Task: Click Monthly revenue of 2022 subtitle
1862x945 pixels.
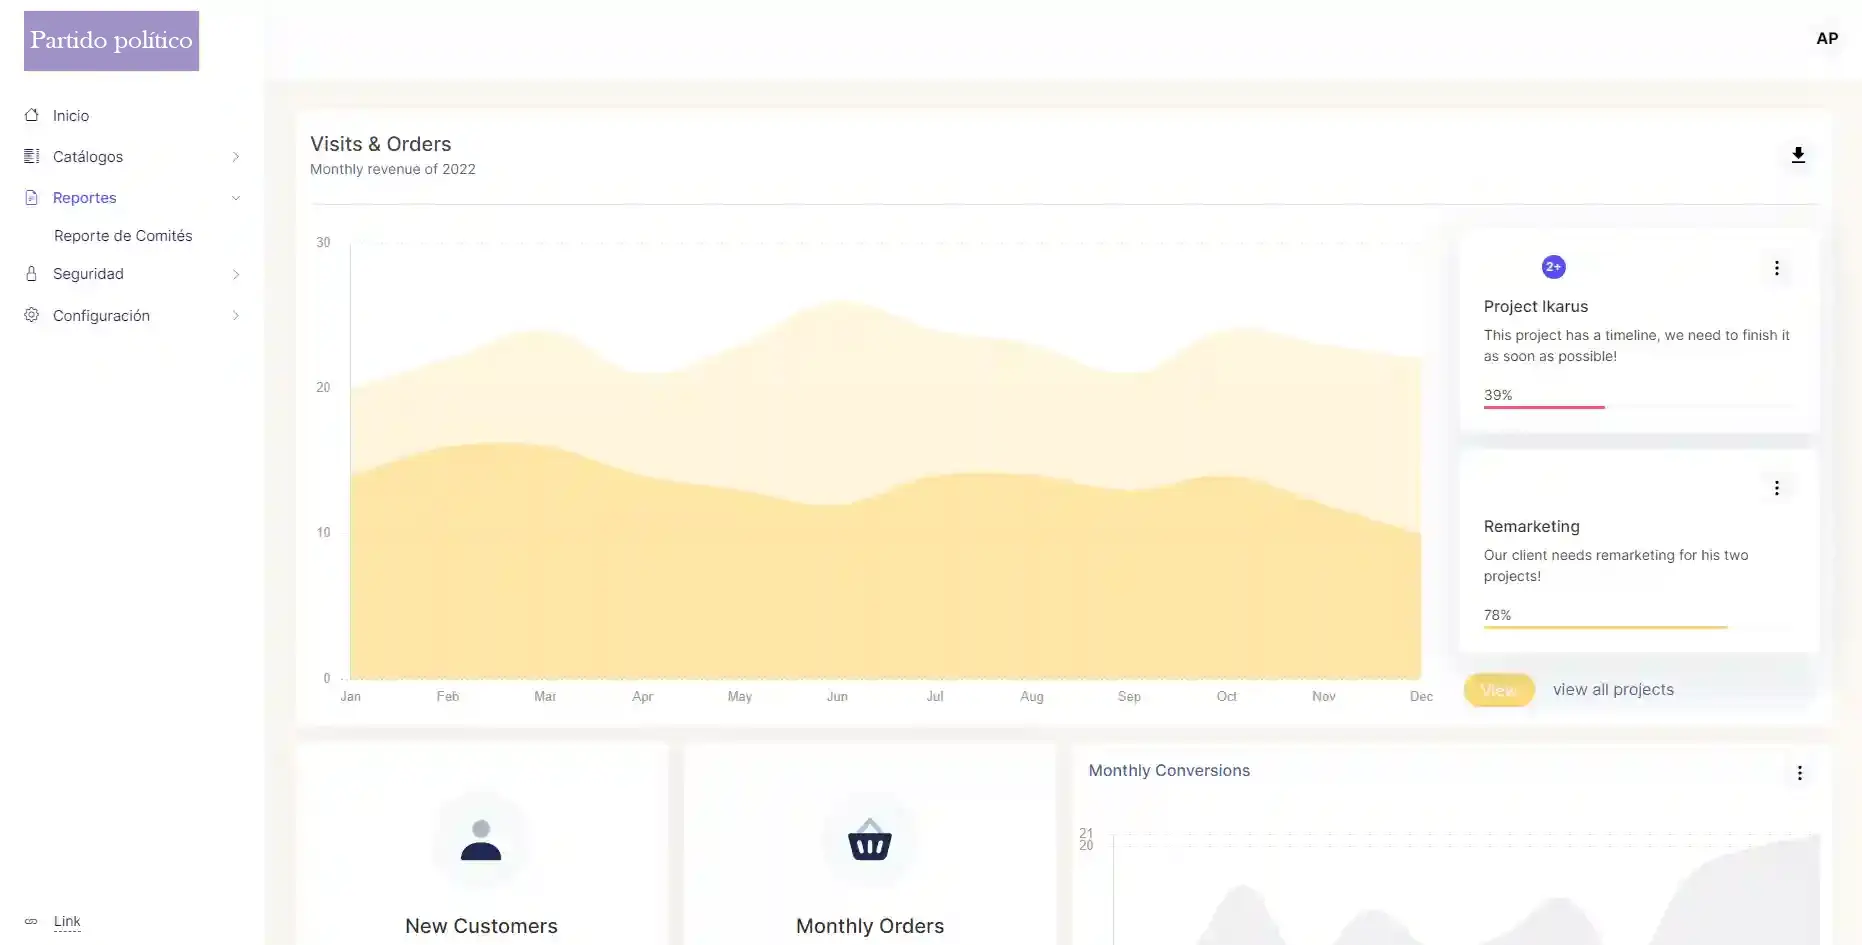Action: 393,170
